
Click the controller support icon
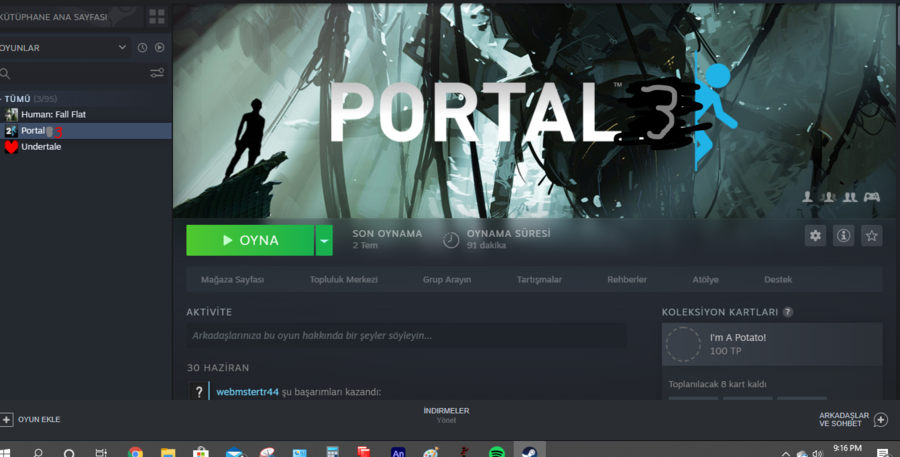tap(871, 197)
